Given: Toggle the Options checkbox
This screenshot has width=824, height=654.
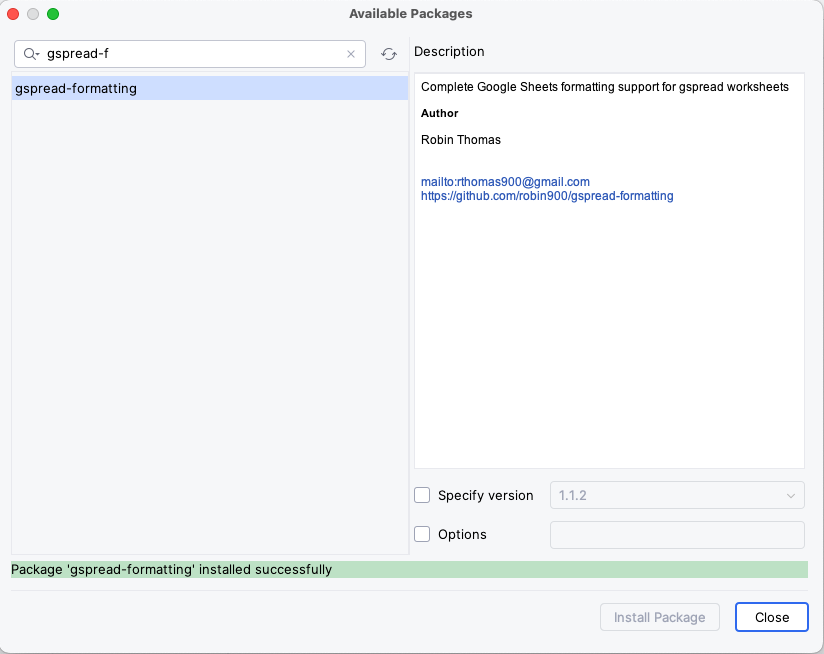Looking at the screenshot, I should [422, 534].
